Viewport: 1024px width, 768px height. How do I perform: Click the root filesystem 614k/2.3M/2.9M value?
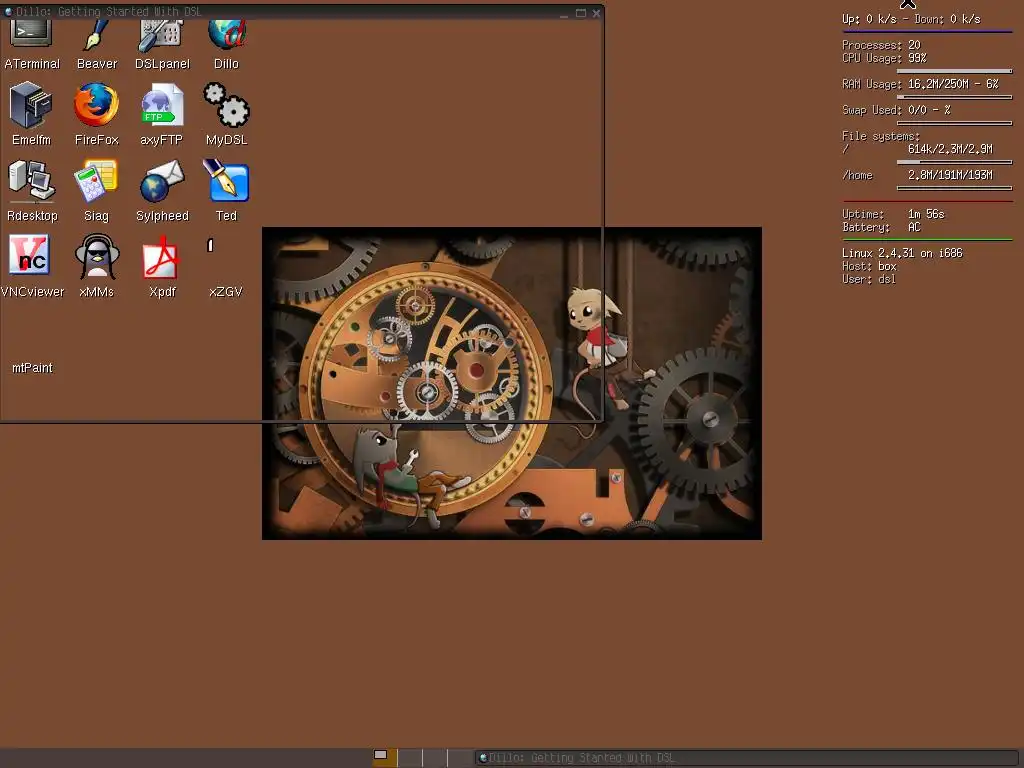[950, 149]
